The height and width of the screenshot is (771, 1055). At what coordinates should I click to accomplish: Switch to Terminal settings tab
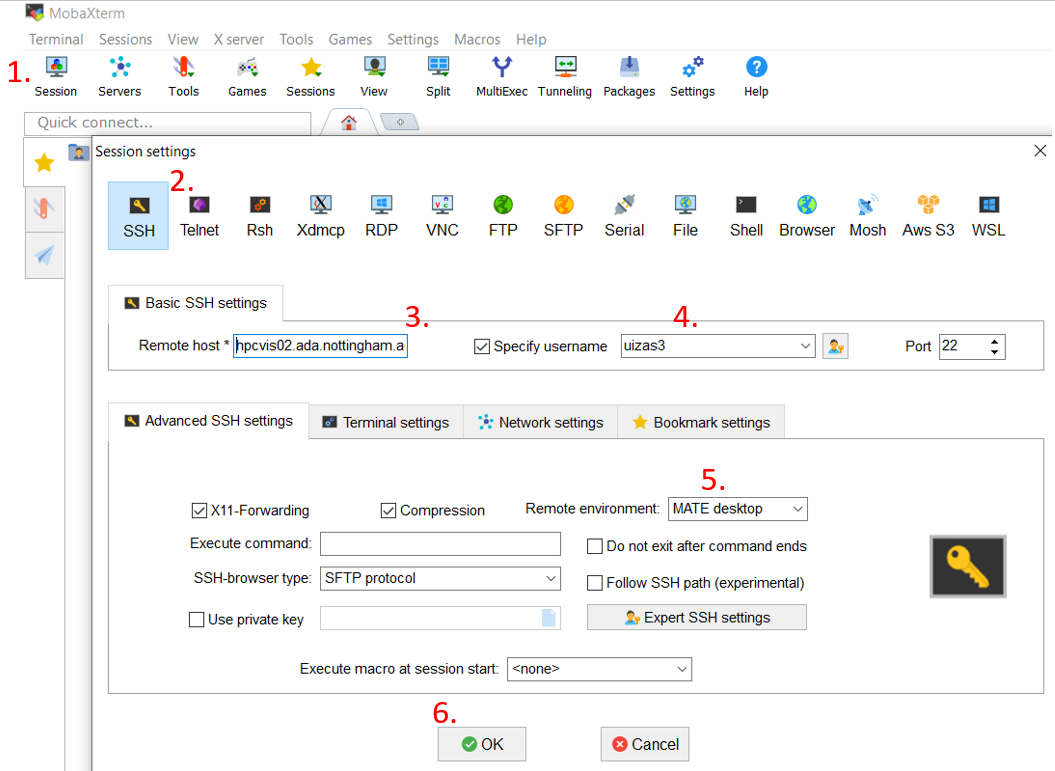(386, 423)
